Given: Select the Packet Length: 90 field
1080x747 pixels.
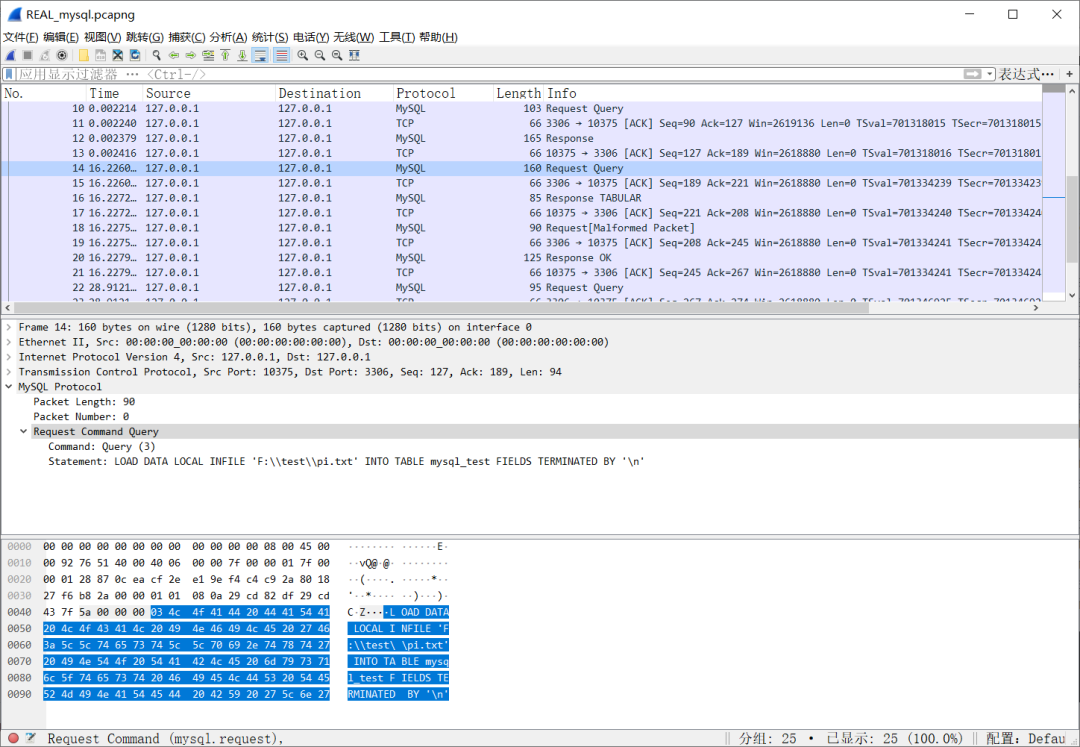Looking at the screenshot, I should click(x=84, y=402).
